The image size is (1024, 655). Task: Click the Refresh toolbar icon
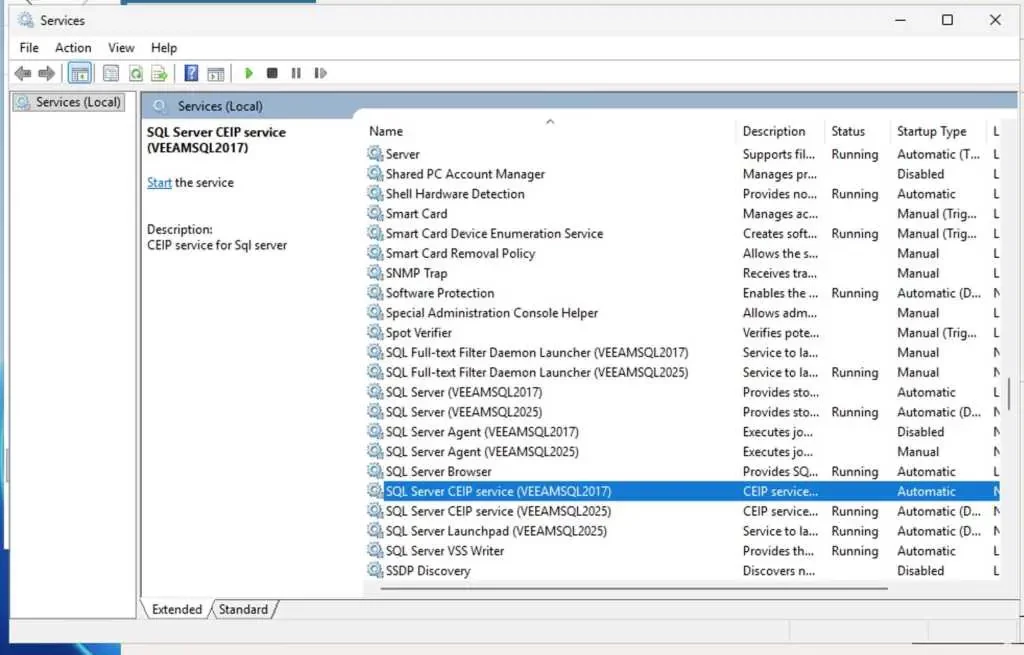coord(135,73)
